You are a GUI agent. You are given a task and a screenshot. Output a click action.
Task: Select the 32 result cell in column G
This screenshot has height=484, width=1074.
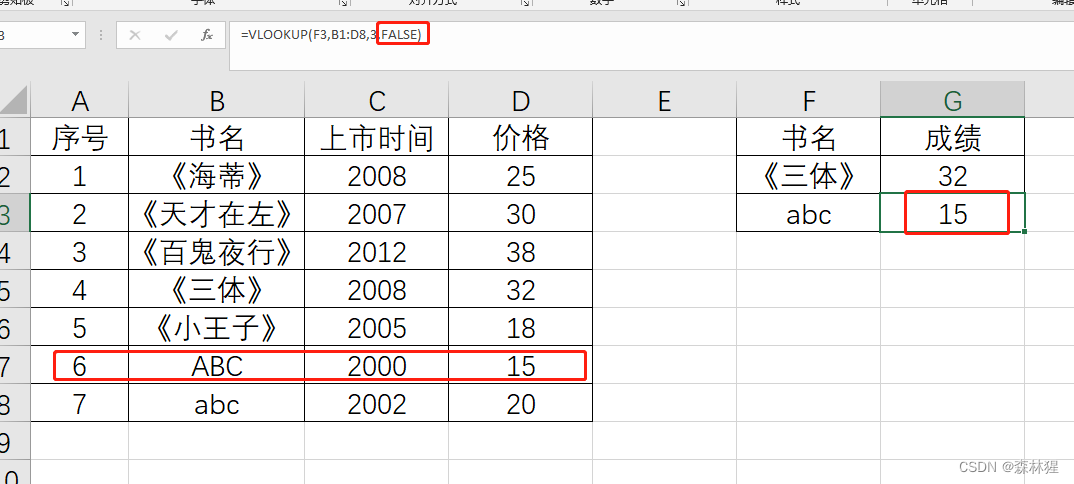point(953,175)
